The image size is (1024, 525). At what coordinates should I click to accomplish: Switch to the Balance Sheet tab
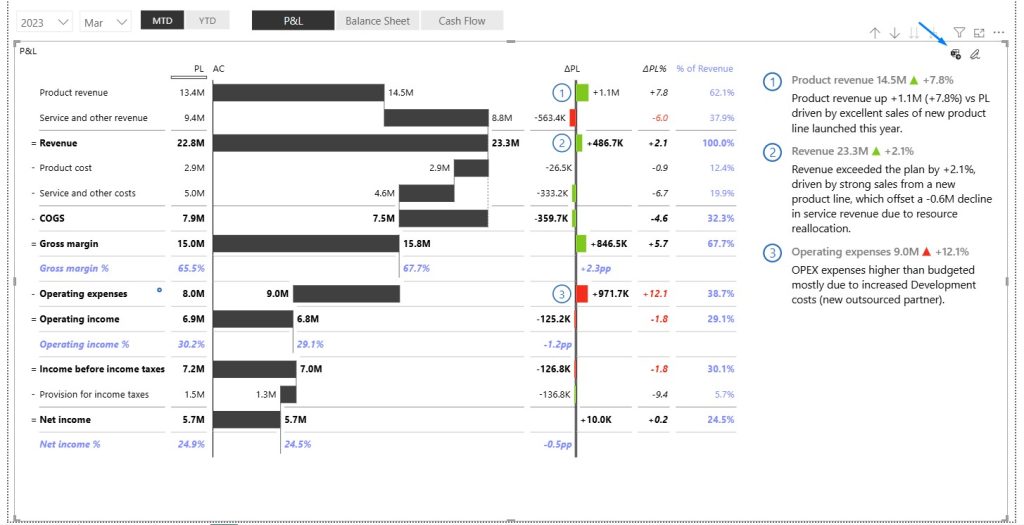point(377,21)
